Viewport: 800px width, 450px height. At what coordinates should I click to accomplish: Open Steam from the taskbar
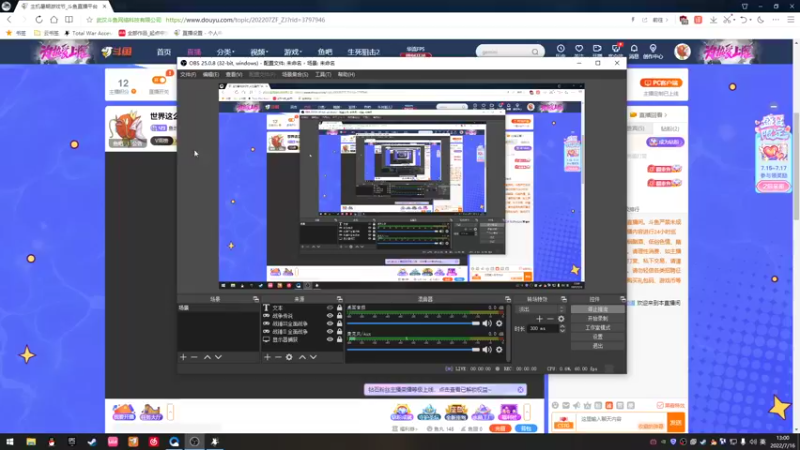coord(92,442)
